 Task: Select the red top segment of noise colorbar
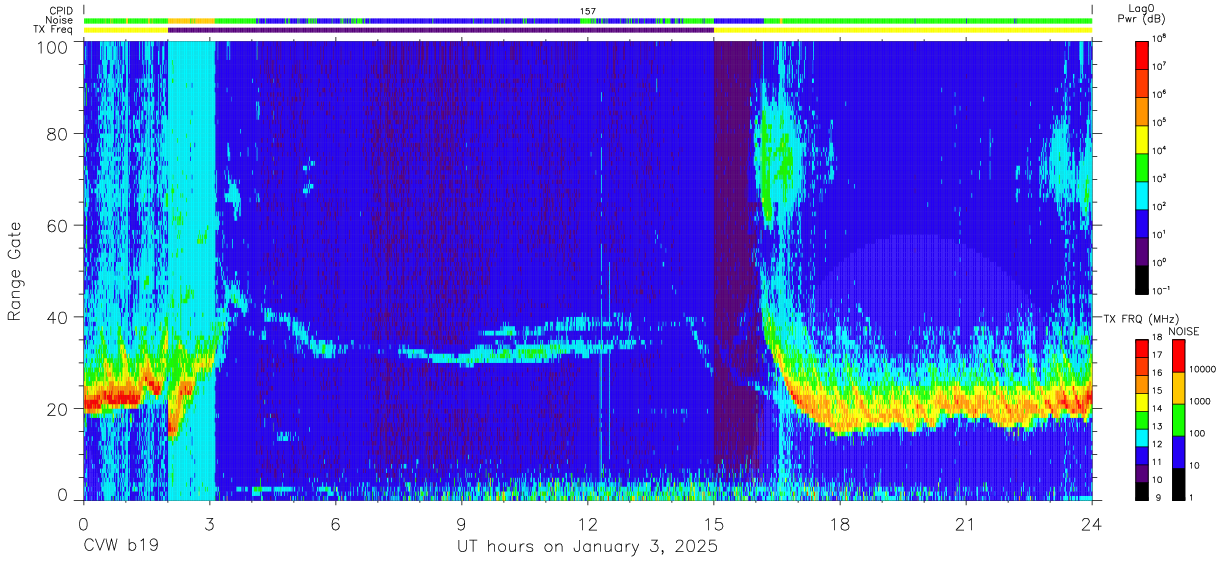pyautogui.click(x=1180, y=355)
